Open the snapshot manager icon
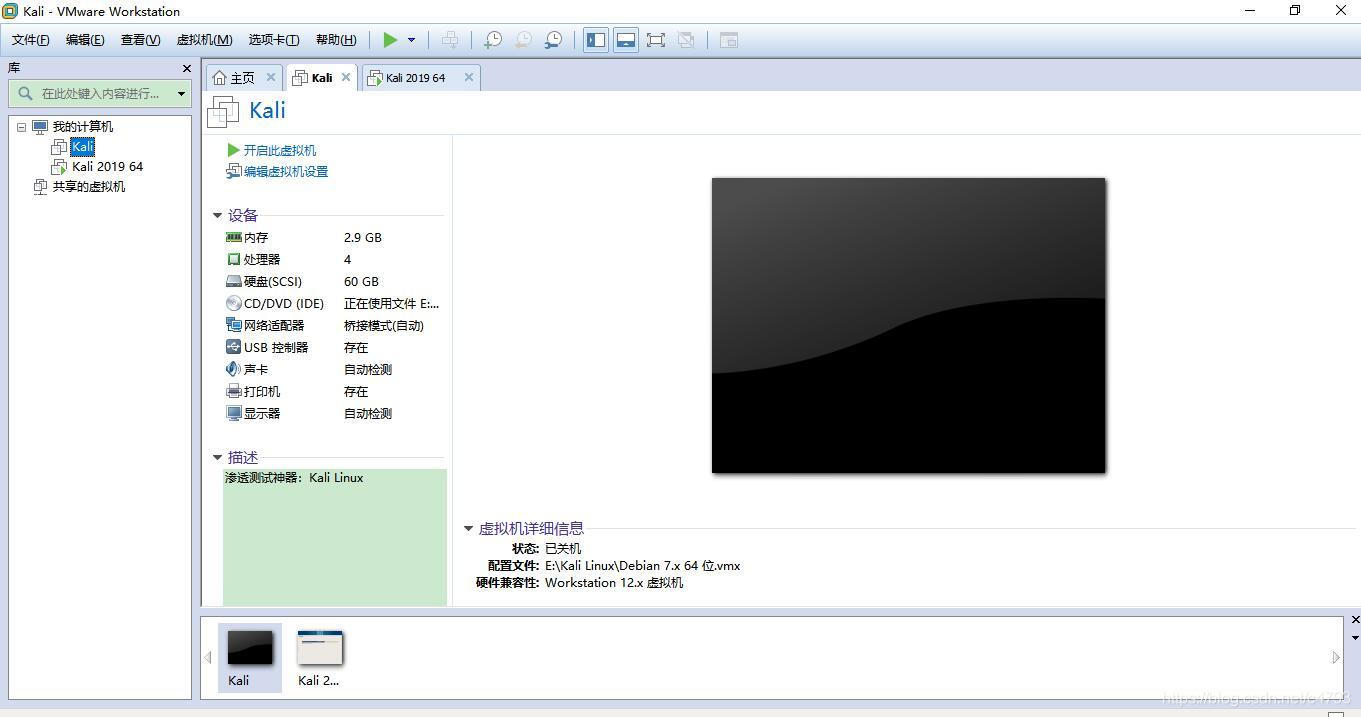 pyautogui.click(x=553, y=40)
